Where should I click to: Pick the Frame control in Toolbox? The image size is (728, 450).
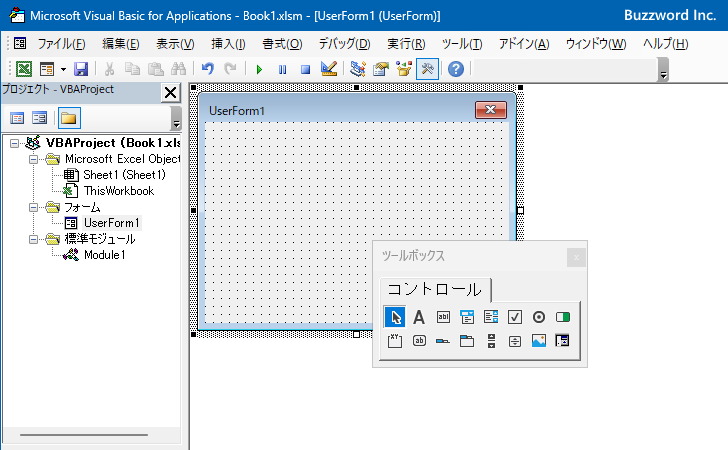(x=395, y=341)
